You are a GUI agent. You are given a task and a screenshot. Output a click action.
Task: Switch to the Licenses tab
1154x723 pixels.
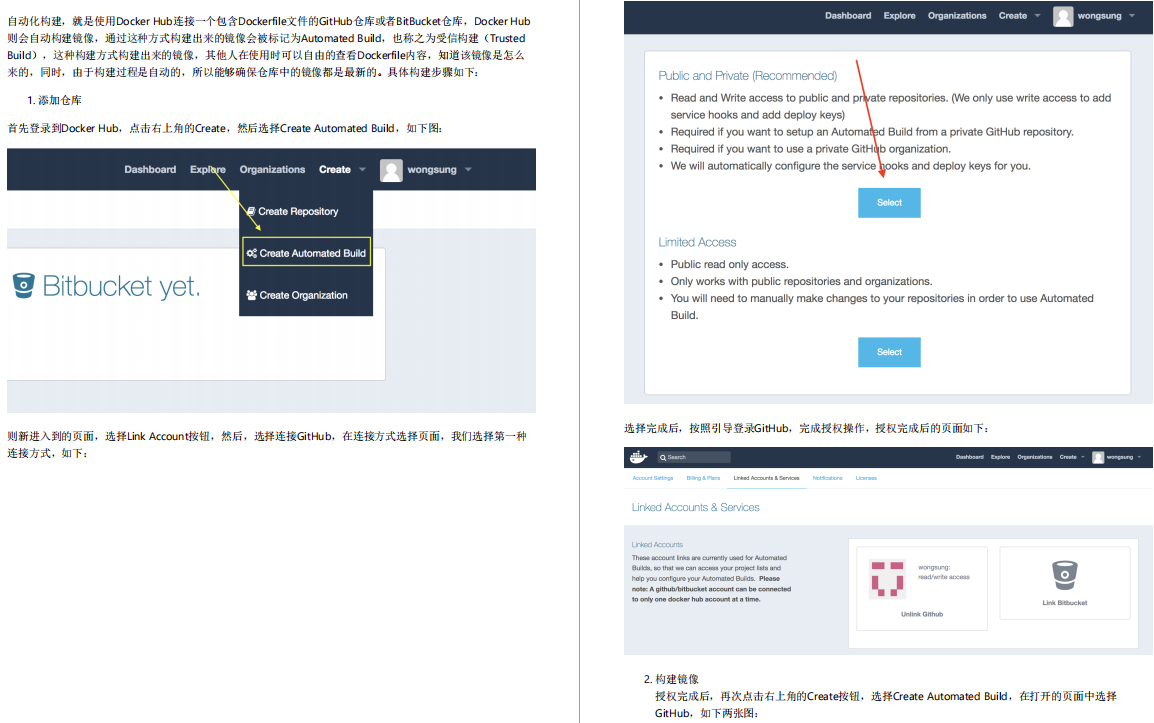pos(866,479)
